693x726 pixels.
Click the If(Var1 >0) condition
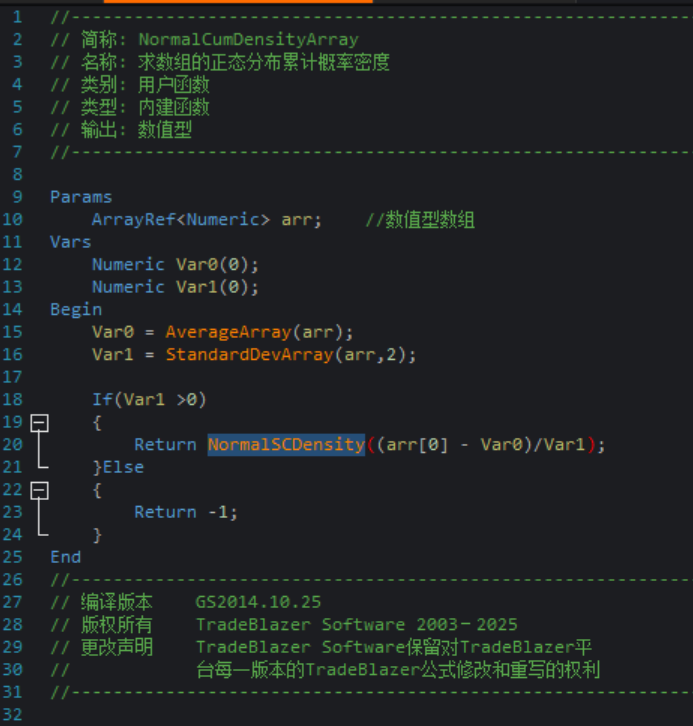(149, 400)
